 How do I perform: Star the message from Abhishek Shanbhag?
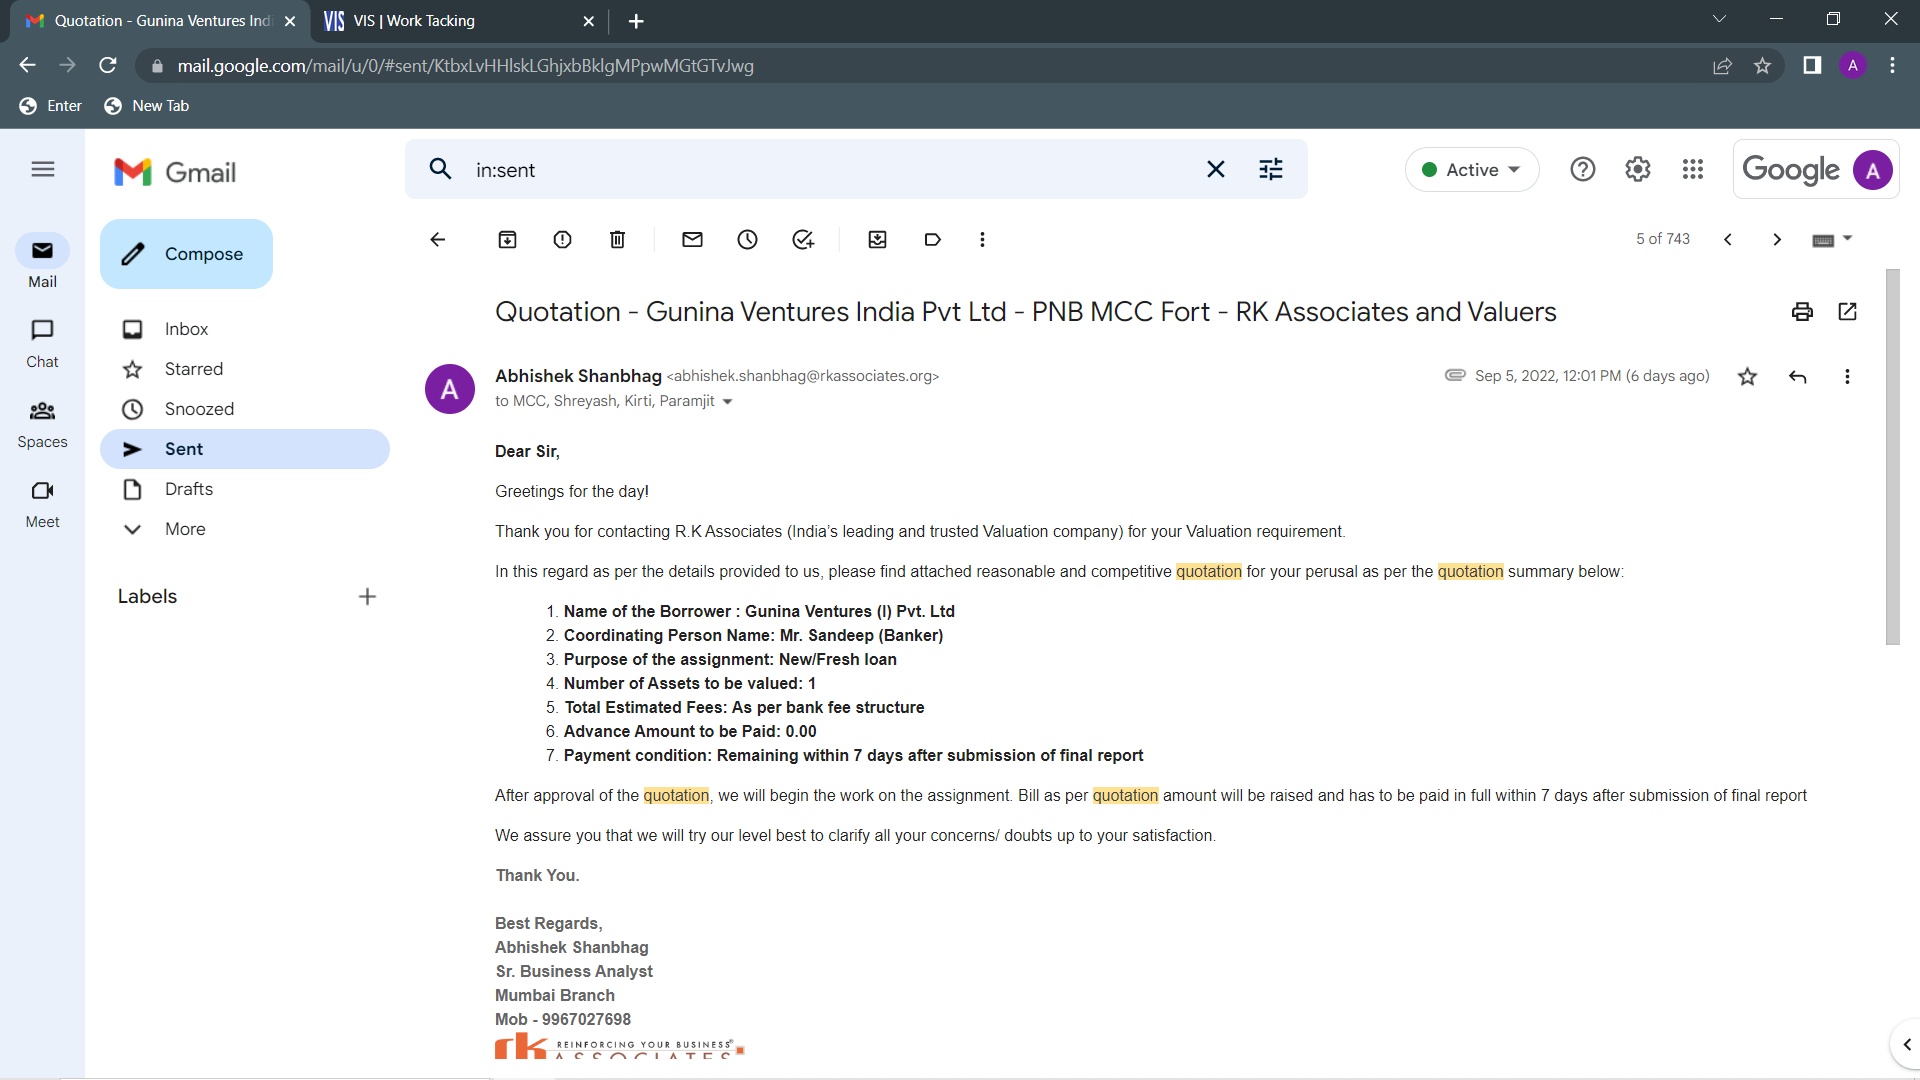(x=1747, y=377)
